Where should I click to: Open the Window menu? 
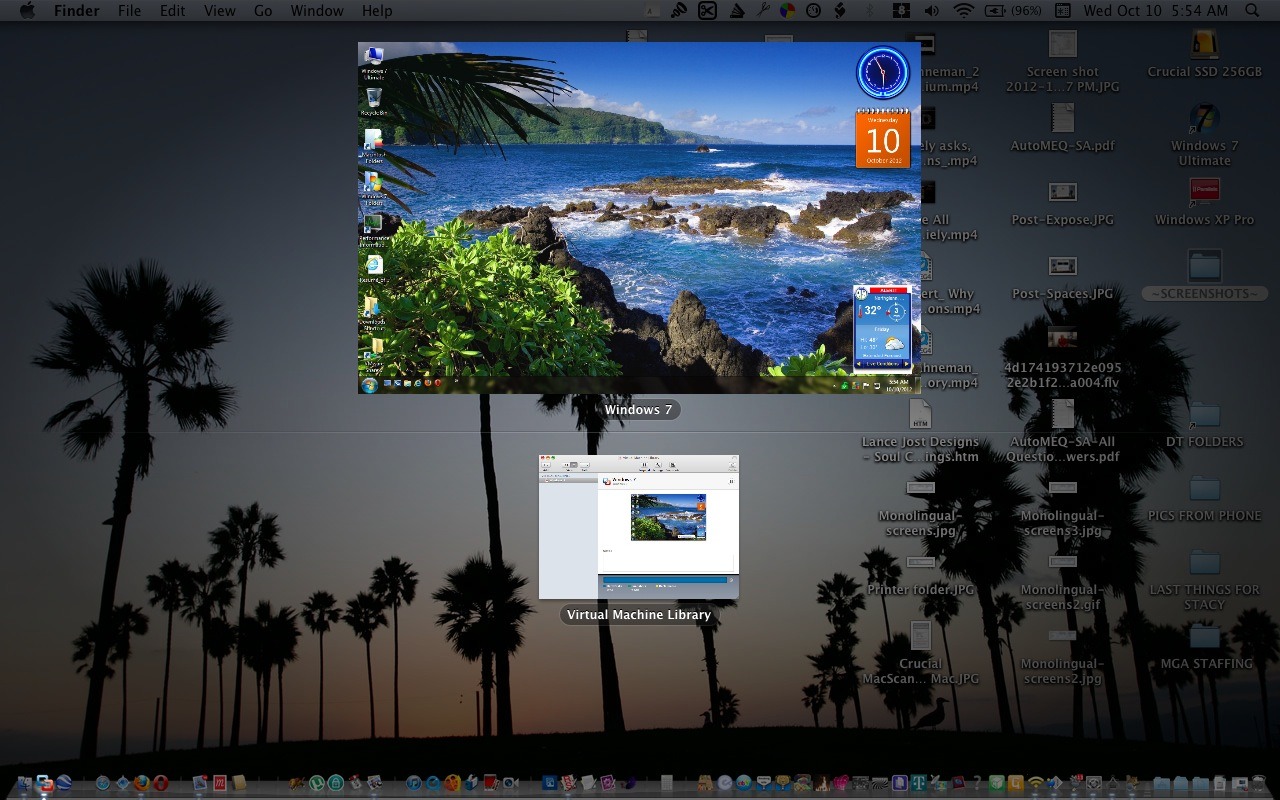(316, 11)
